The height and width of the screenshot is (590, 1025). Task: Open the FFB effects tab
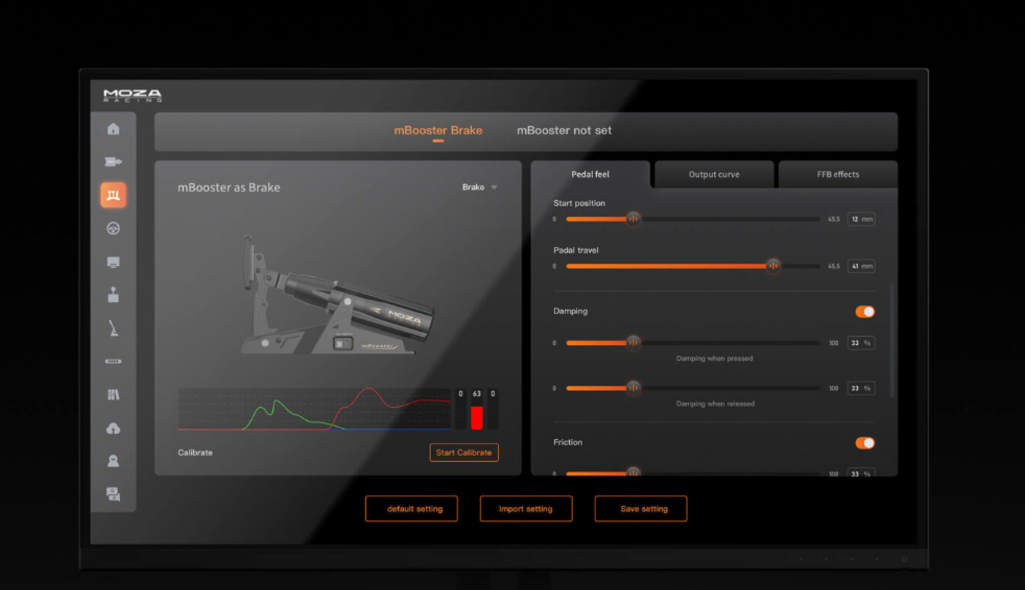point(838,174)
